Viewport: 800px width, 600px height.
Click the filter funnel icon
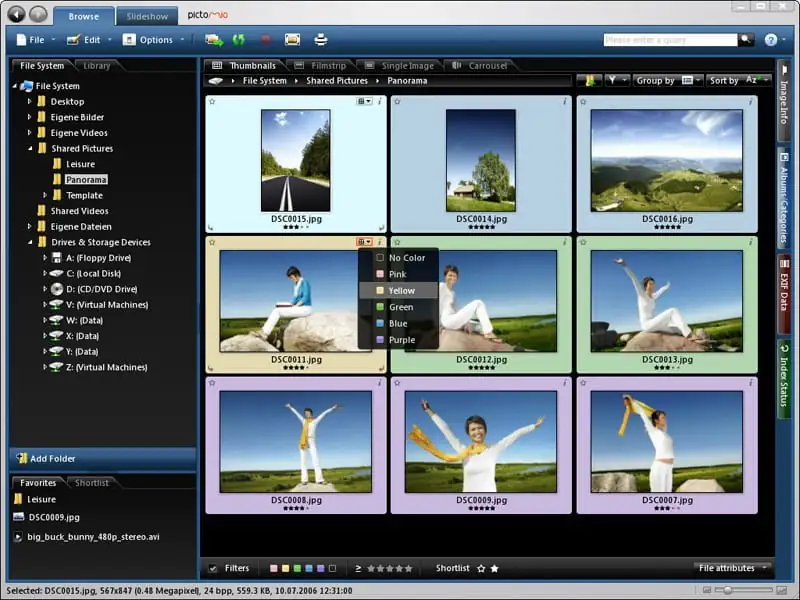pyautogui.click(x=612, y=80)
